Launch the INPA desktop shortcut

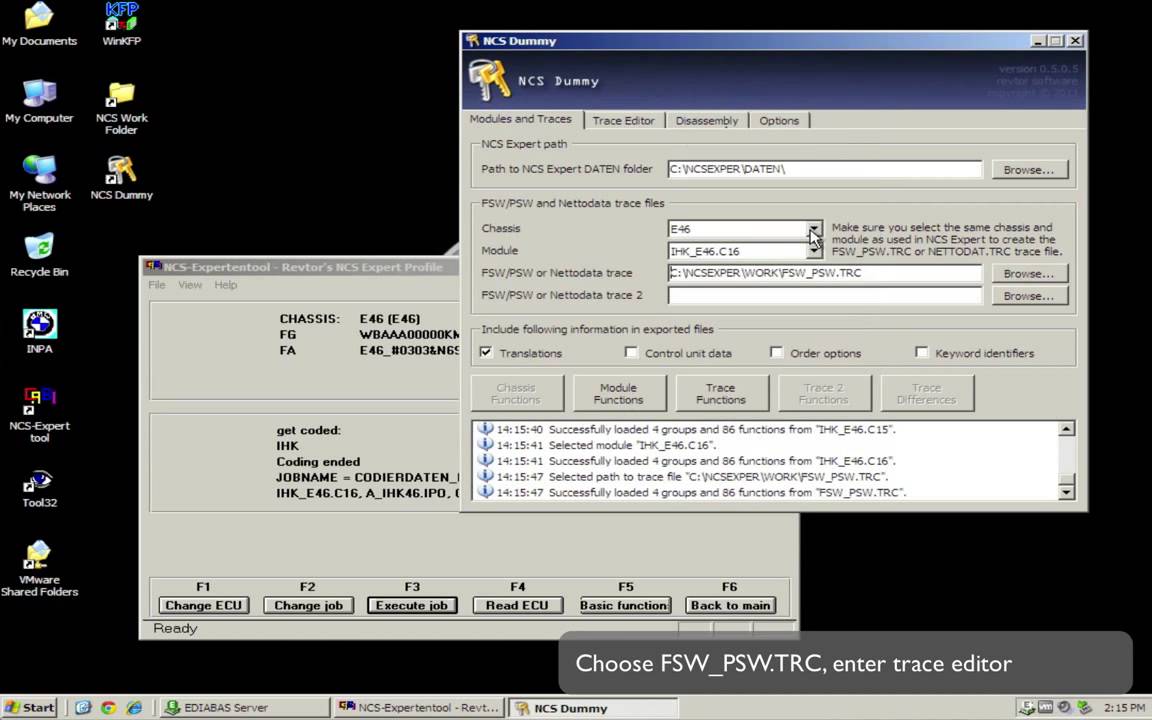[39, 332]
